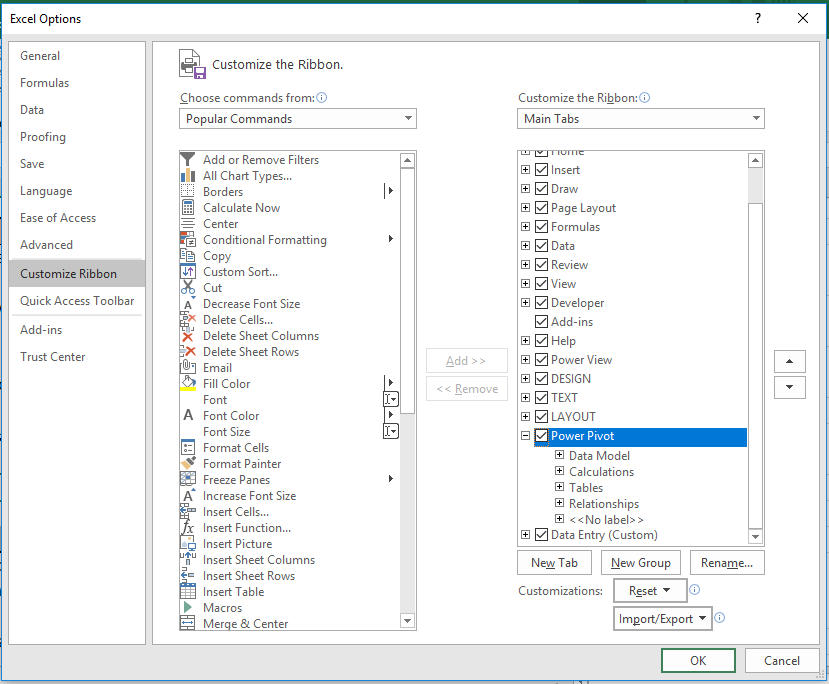Open the Quick Access Toolbar category
This screenshot has height=684, width=829.
click(x=77, y=301)
